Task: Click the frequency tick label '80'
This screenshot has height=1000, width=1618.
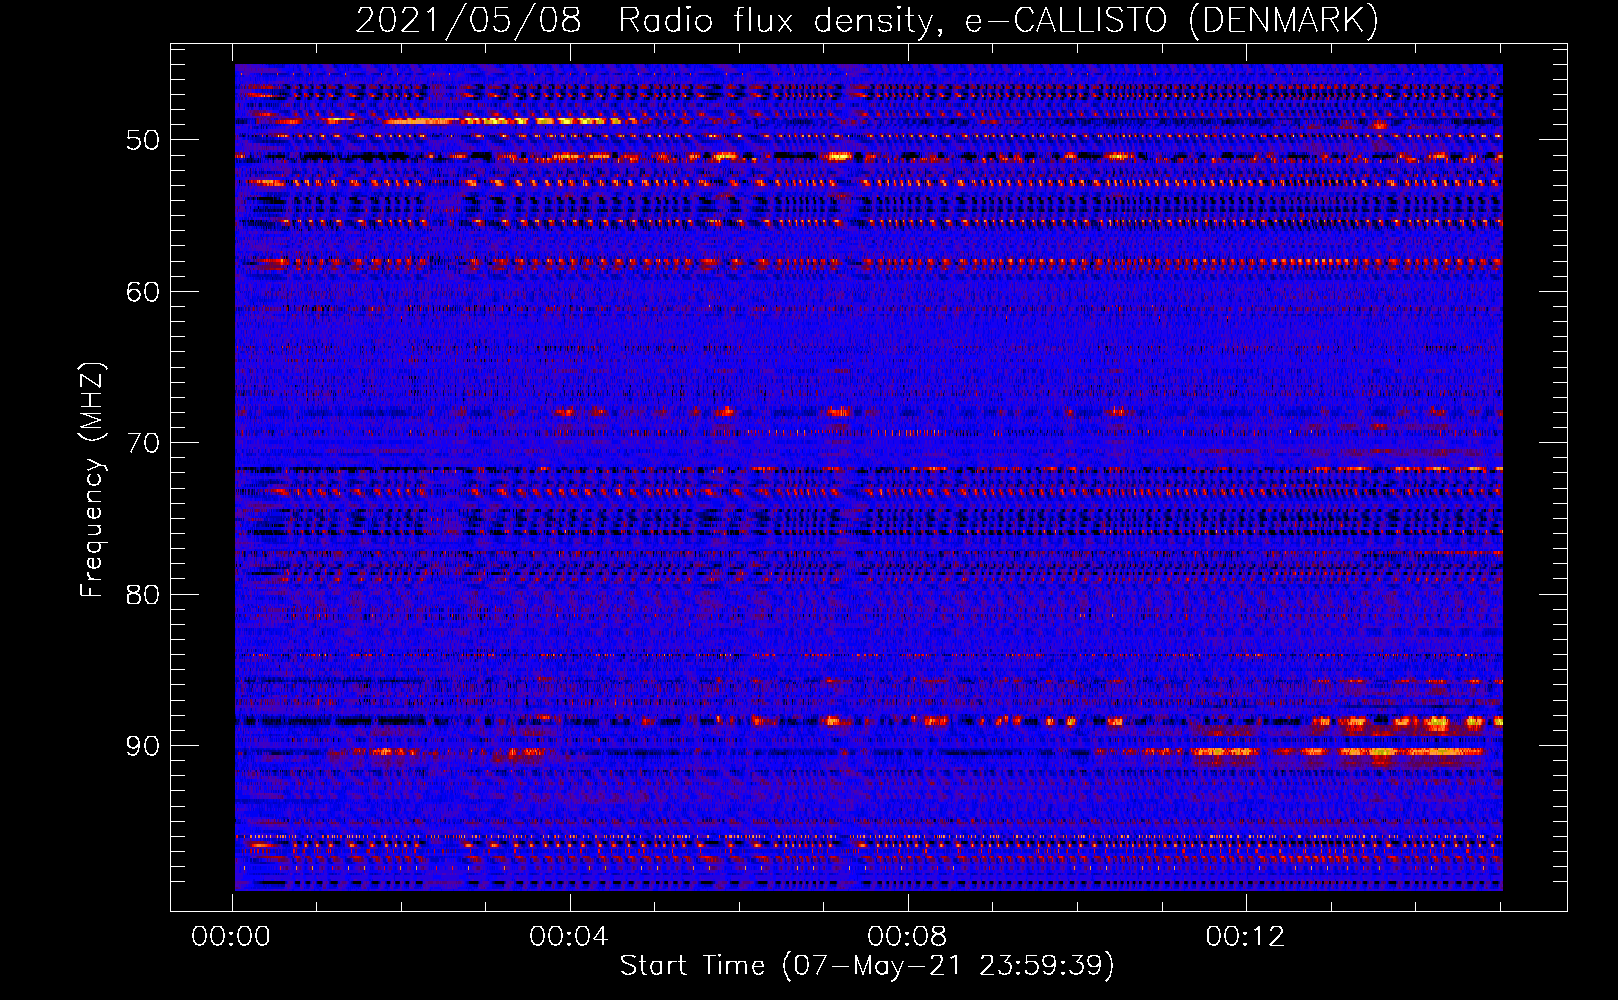Action: [143, 595]
